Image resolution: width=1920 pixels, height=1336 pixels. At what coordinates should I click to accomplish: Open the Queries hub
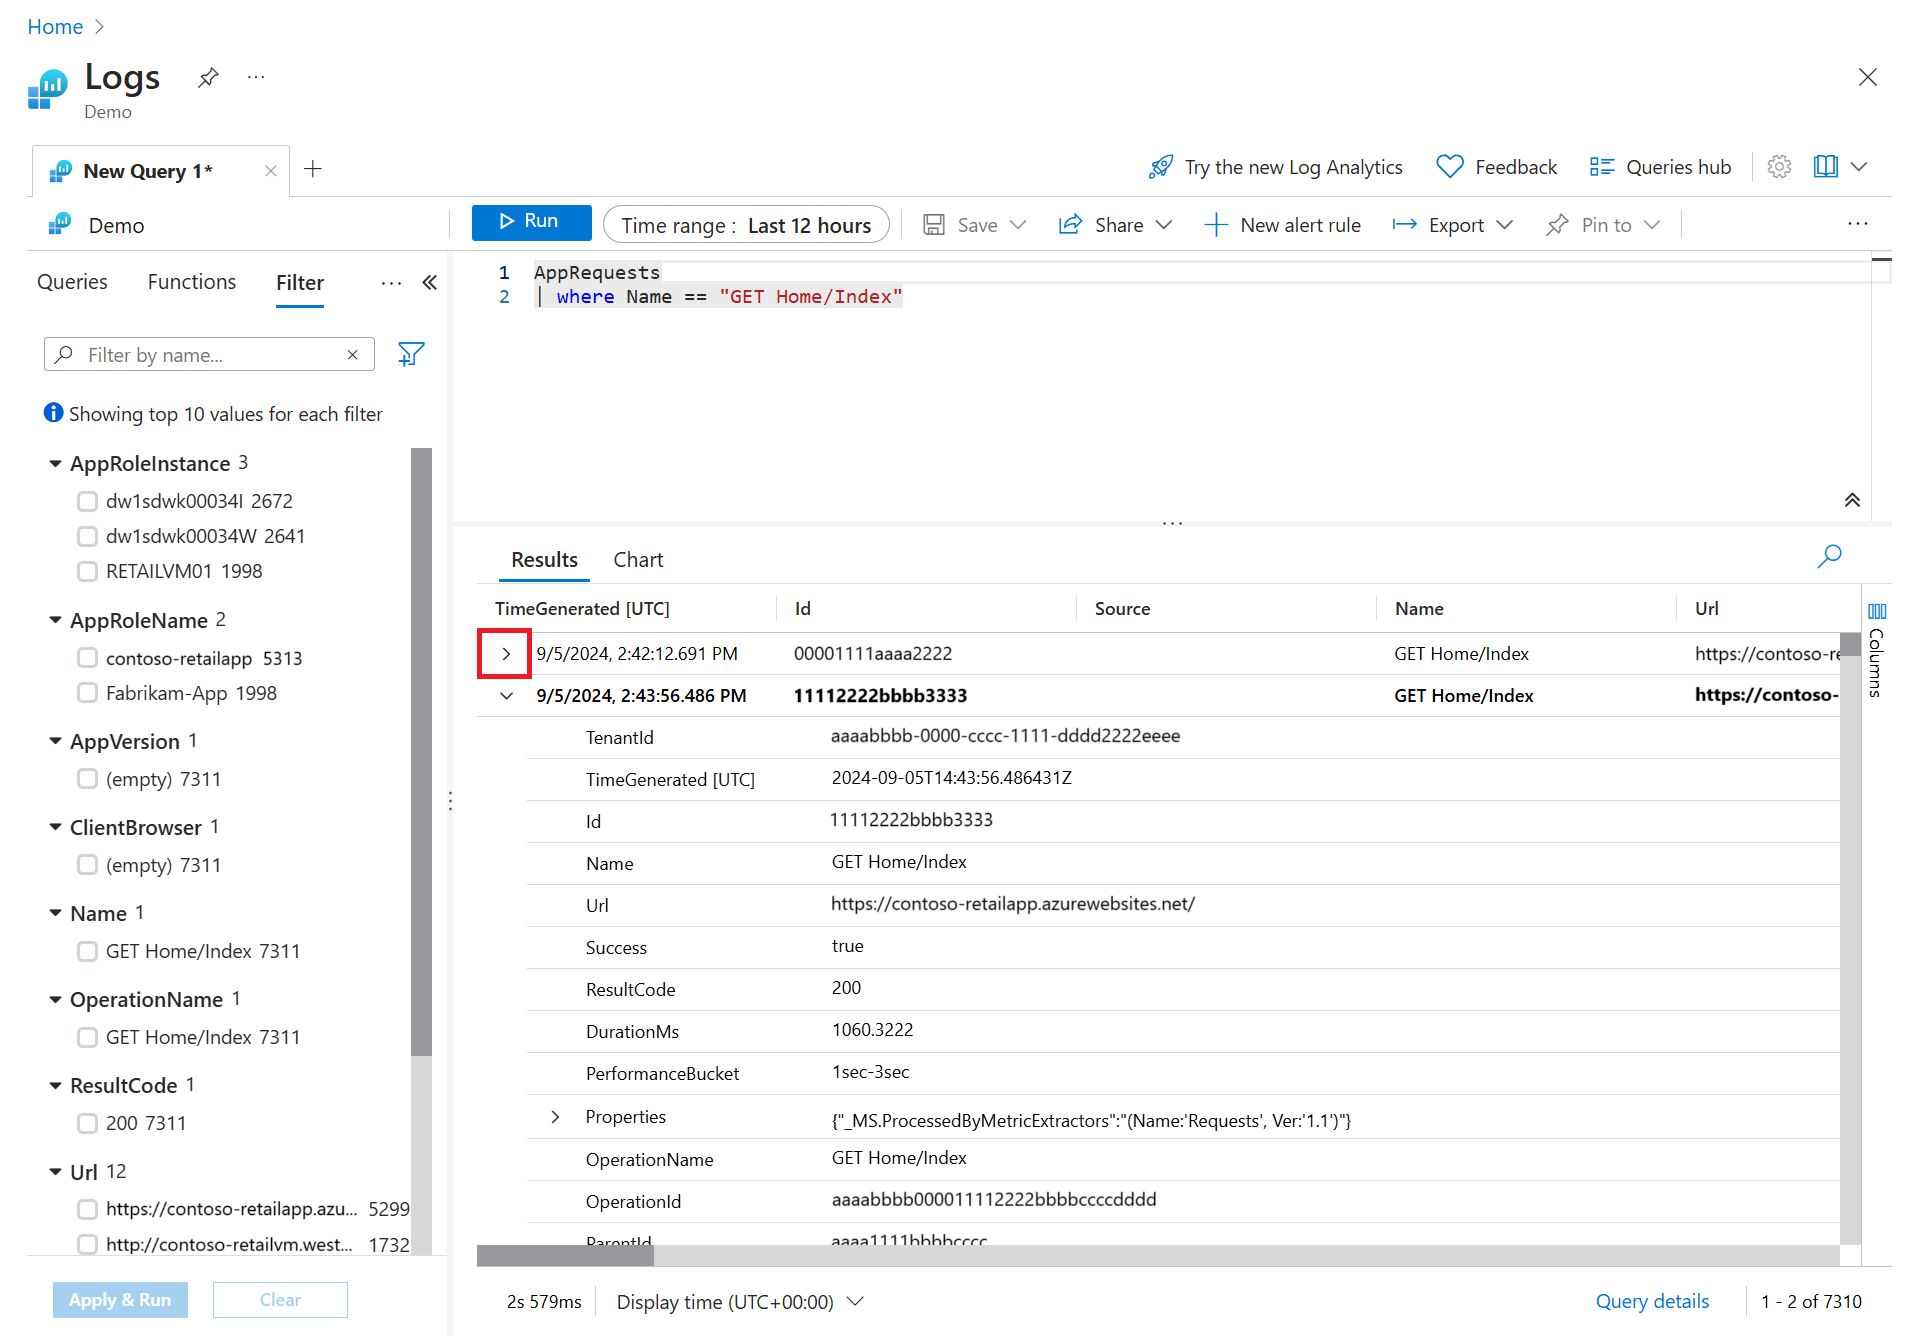pyautogui.click(x=1660, y=167)
